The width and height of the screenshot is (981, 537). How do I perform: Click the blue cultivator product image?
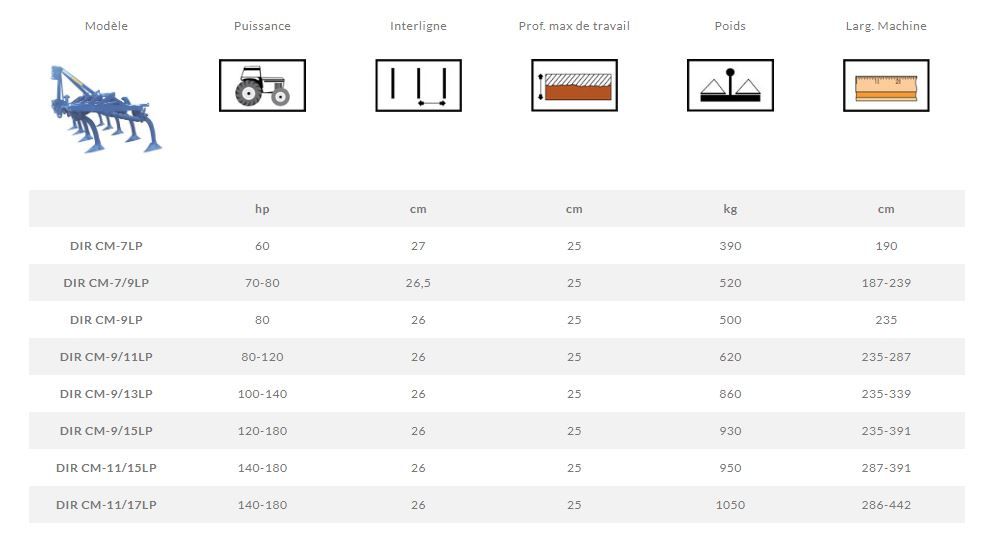pyautogui.click(x=104, y=109)
